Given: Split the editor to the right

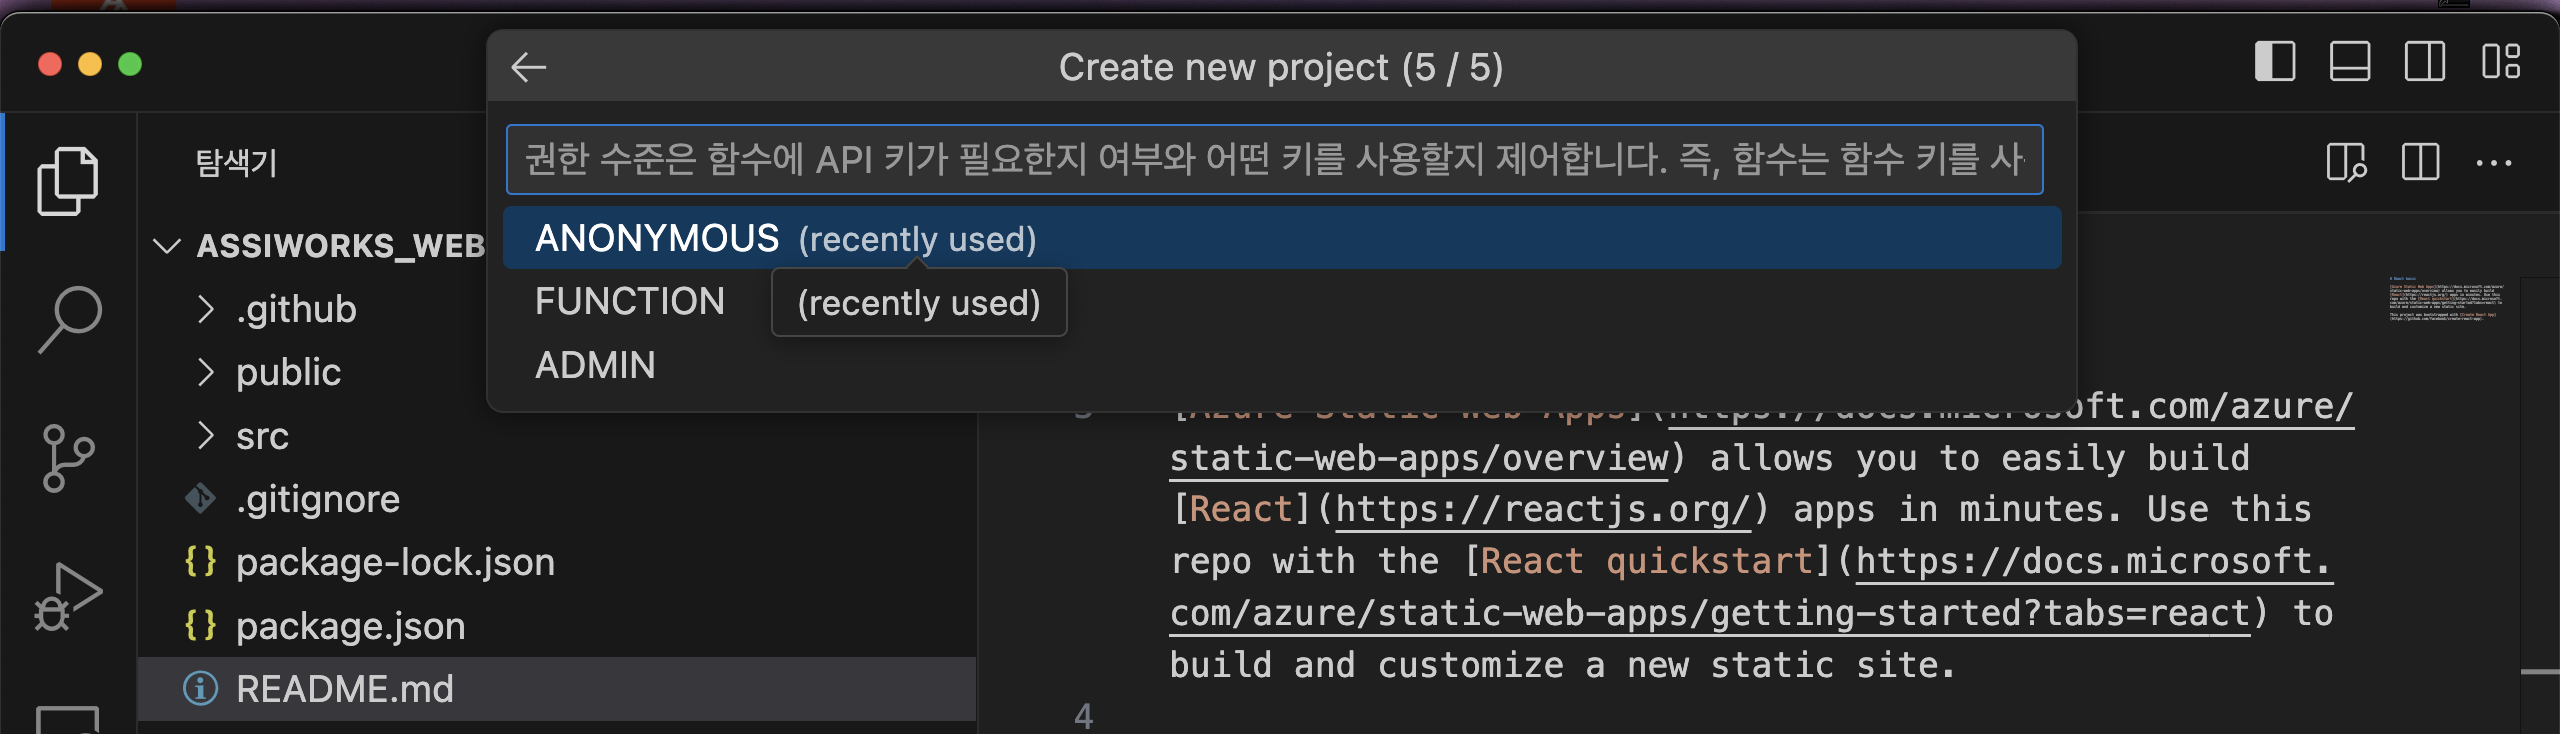Looking at the screenshot, I should [2420, 162].
